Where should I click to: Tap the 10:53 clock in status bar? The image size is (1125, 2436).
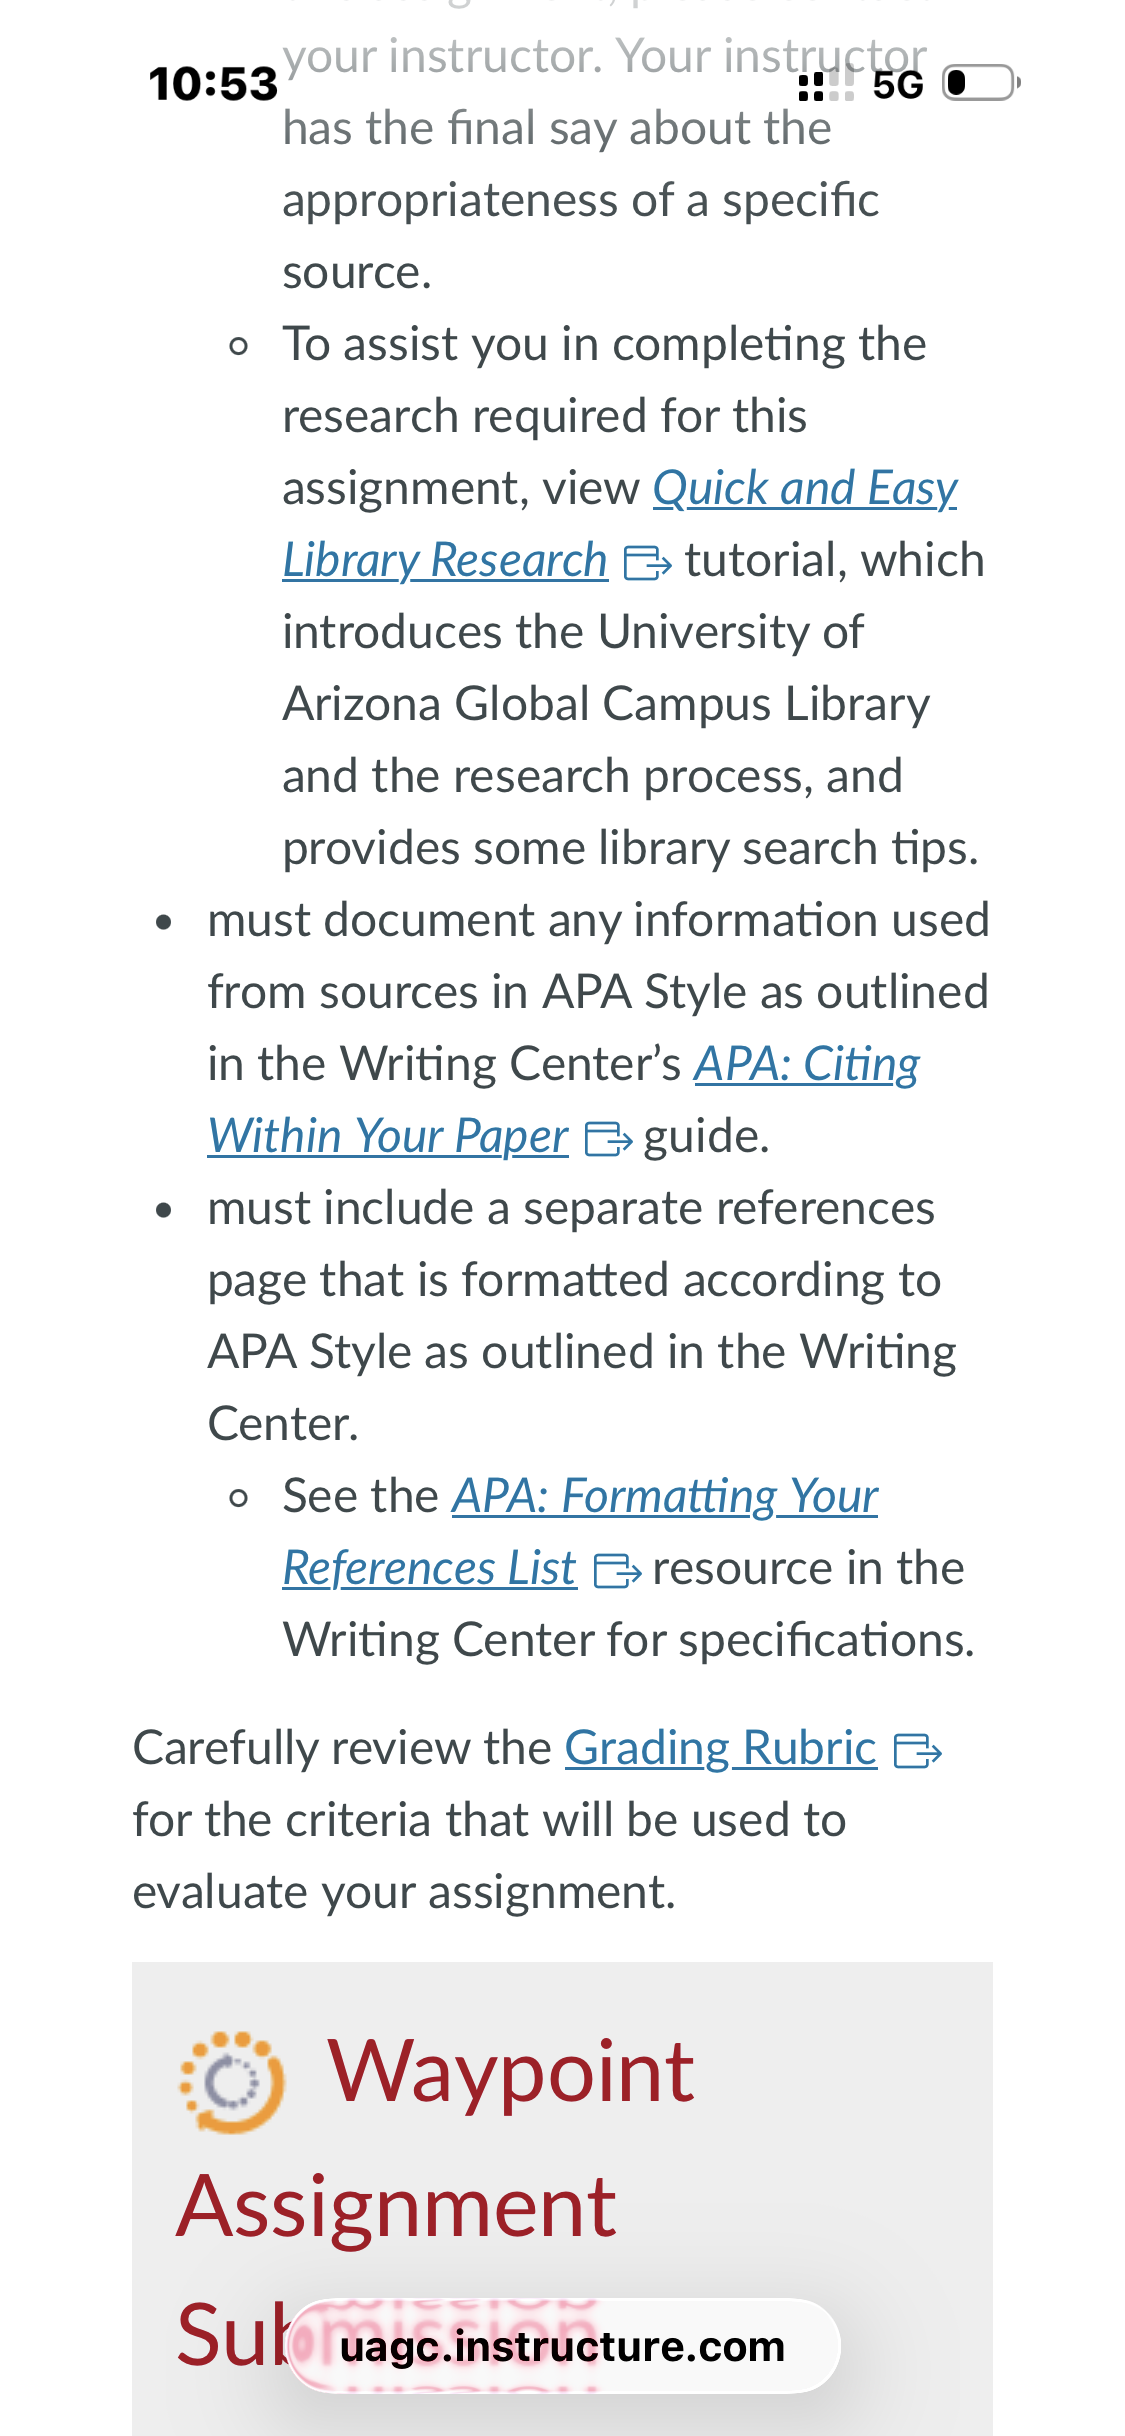click(212, 84)
